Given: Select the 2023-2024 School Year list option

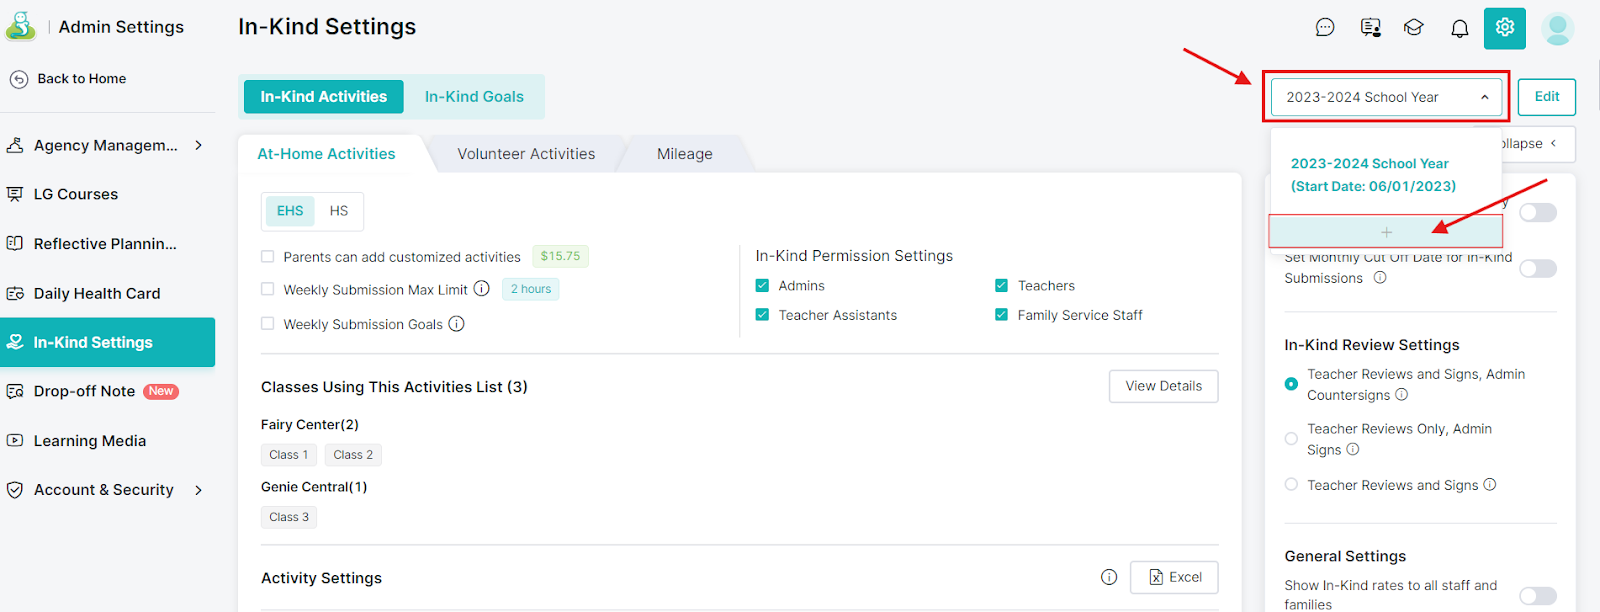Looking at the screenshot, I should (1372, 175).
